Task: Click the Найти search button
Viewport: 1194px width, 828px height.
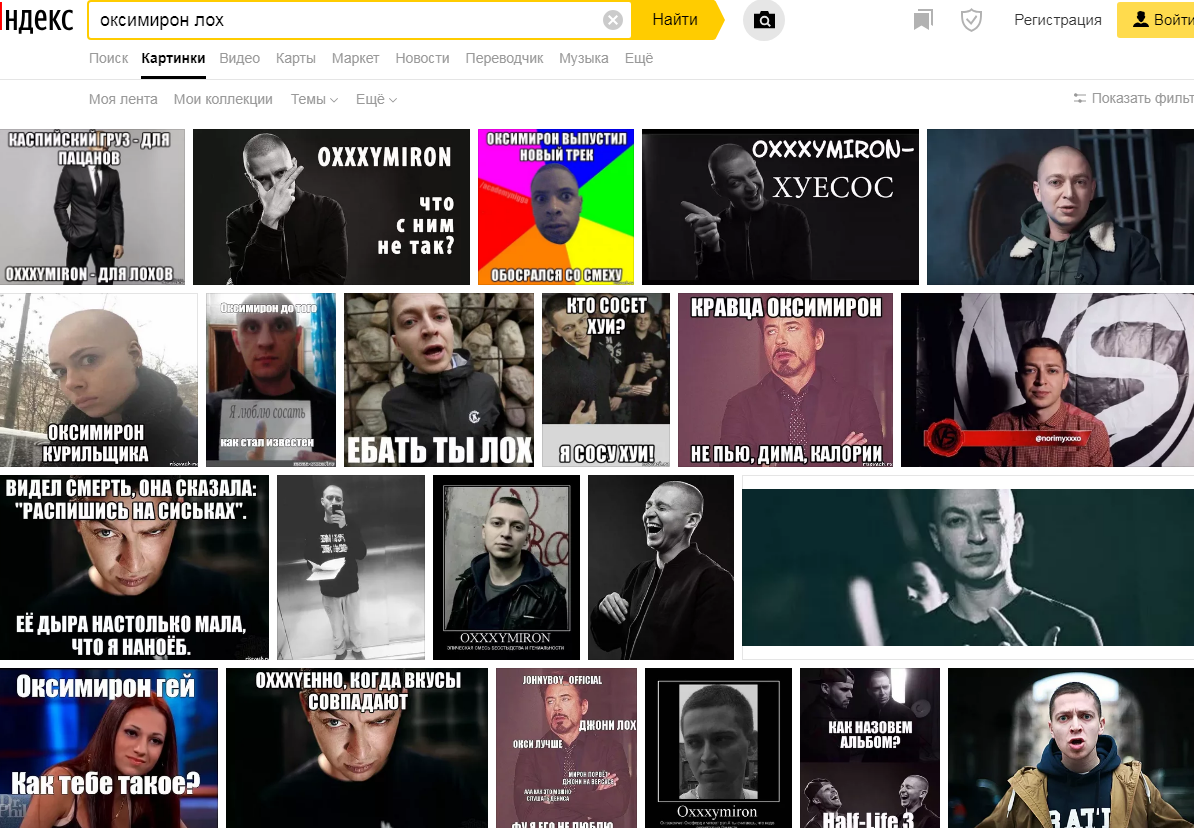Action: coord(675,20)
